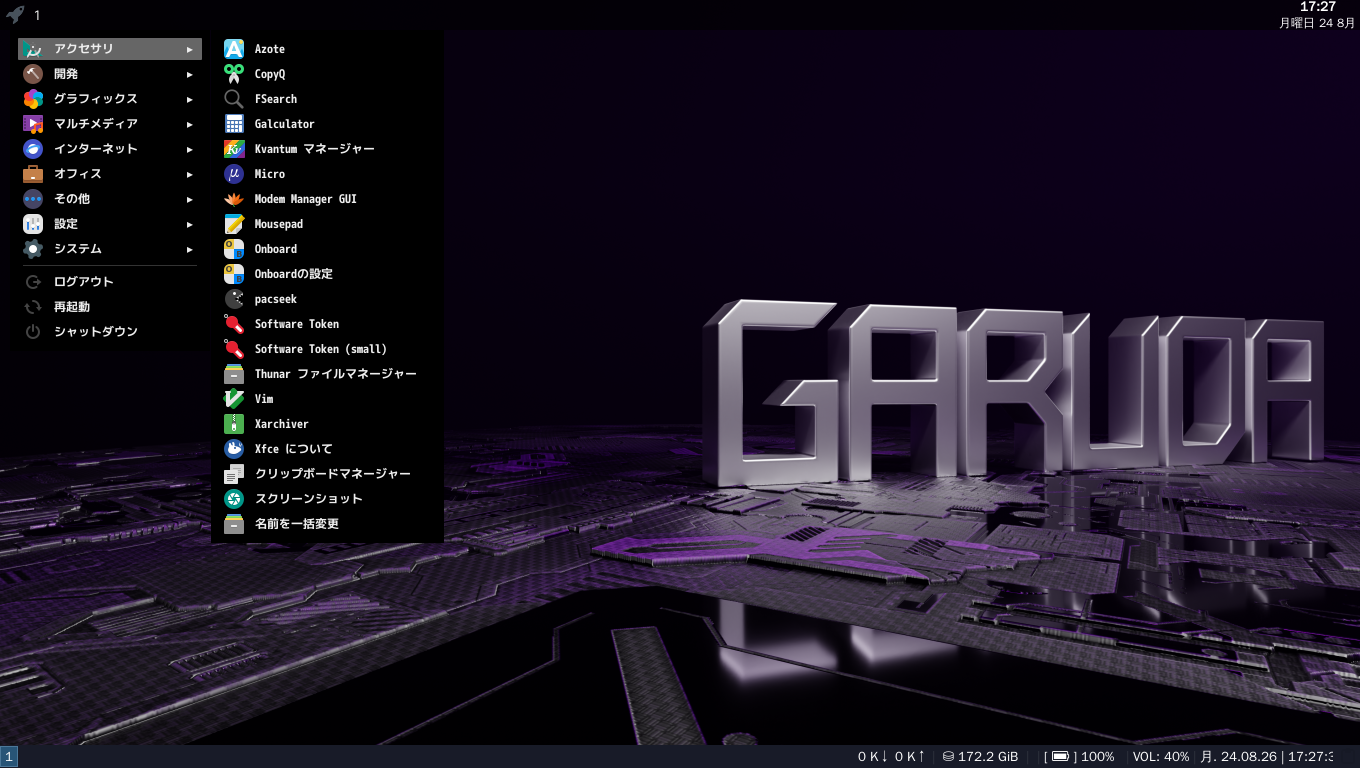
Task: Click the 月曜日 24 8月 date text
Action: pyautogui.click(x=1317, y=23)
